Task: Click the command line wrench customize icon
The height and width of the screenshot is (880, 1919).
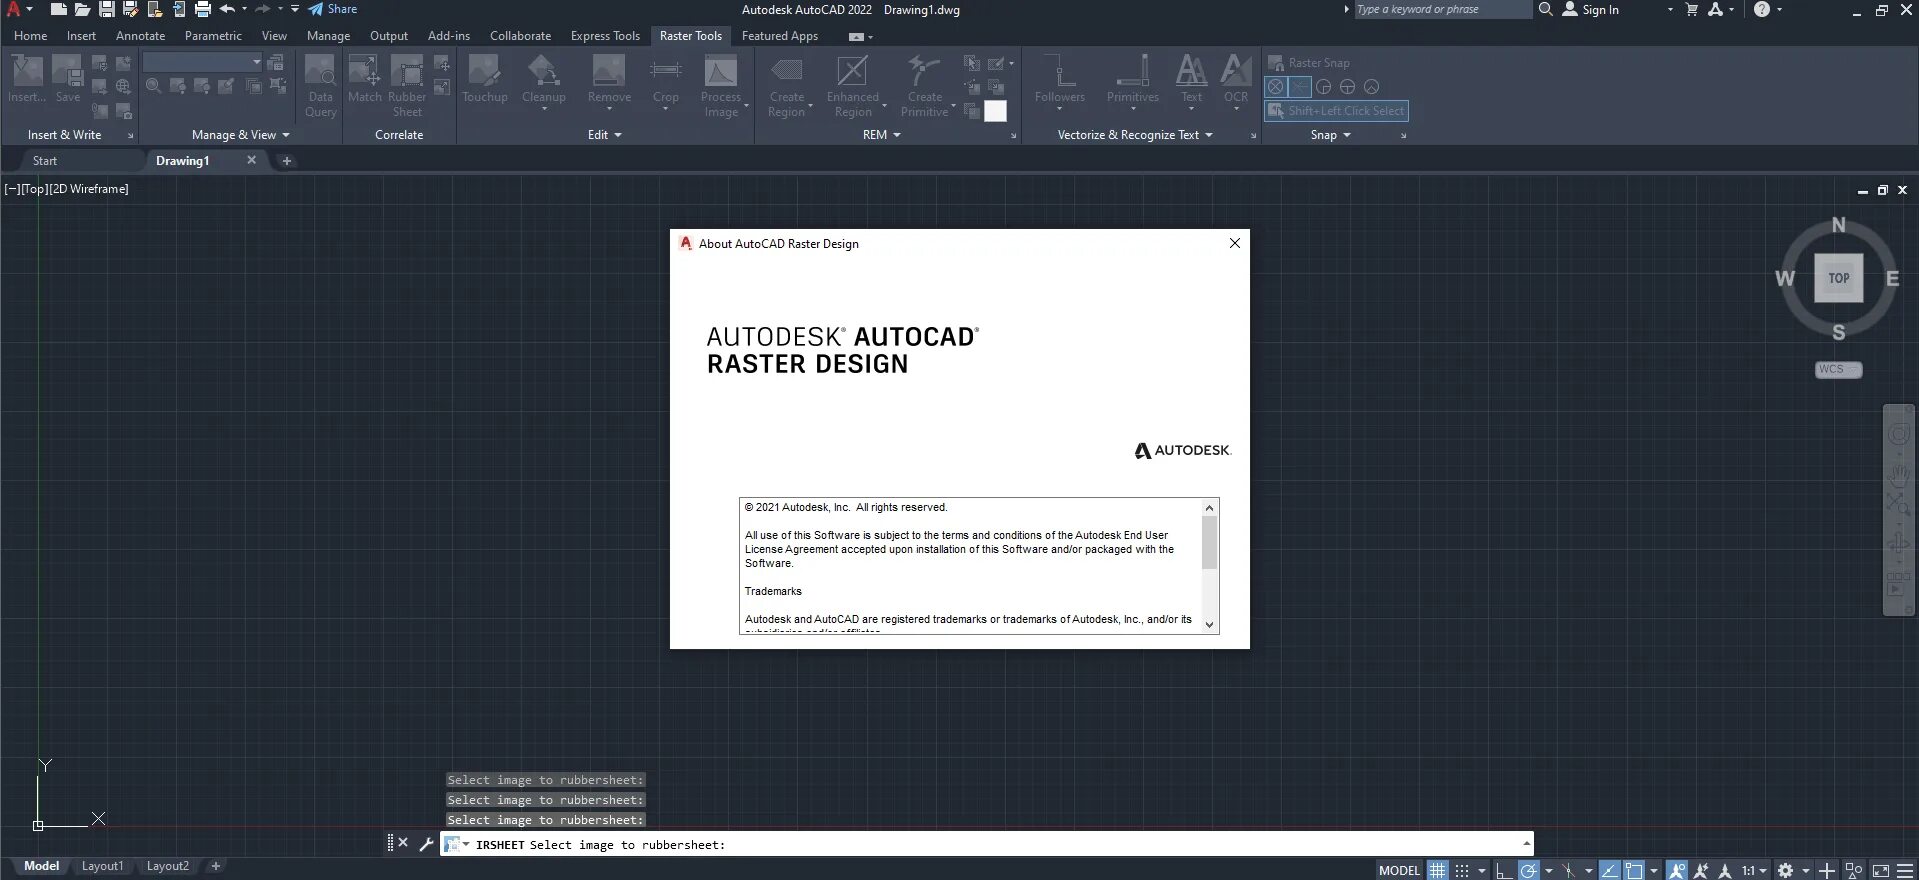Action: (x=426, y=844)
